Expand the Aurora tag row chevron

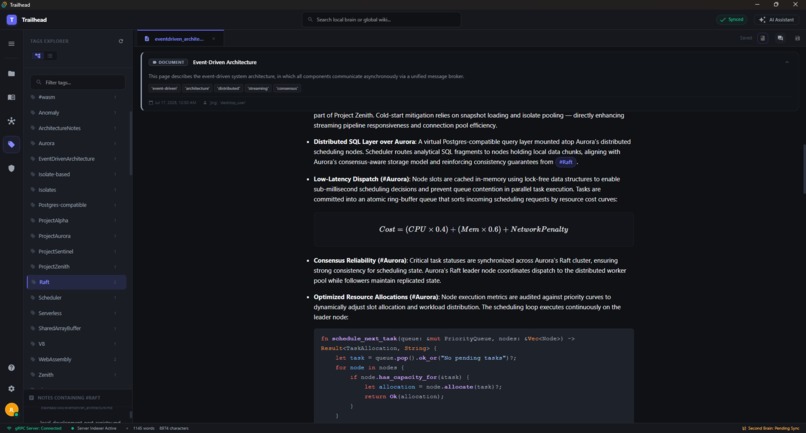pos(115,143)
